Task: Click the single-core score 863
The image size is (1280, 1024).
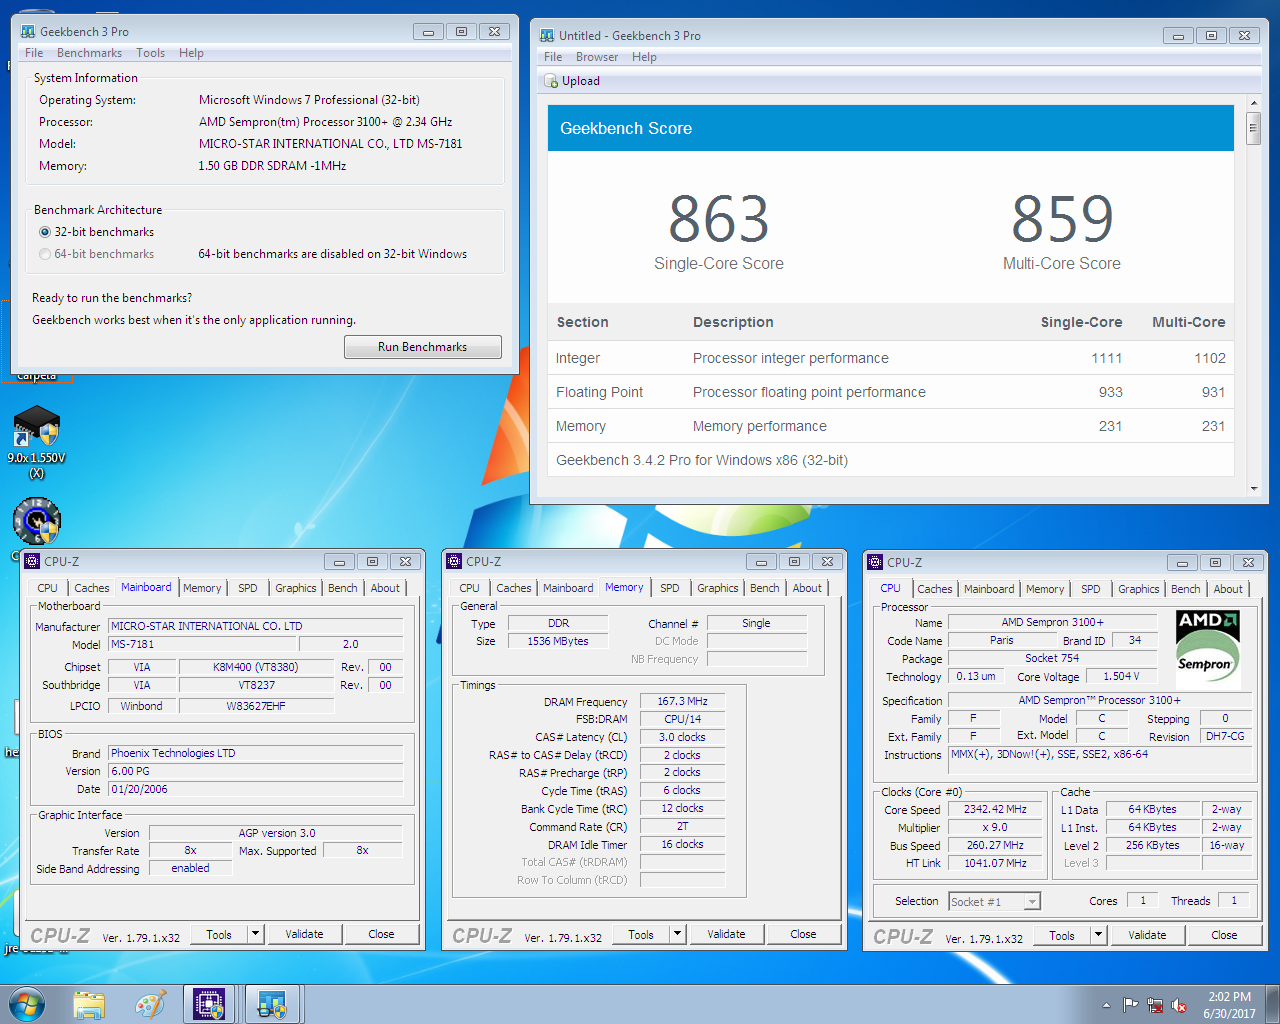Action: tap(719, 219)
